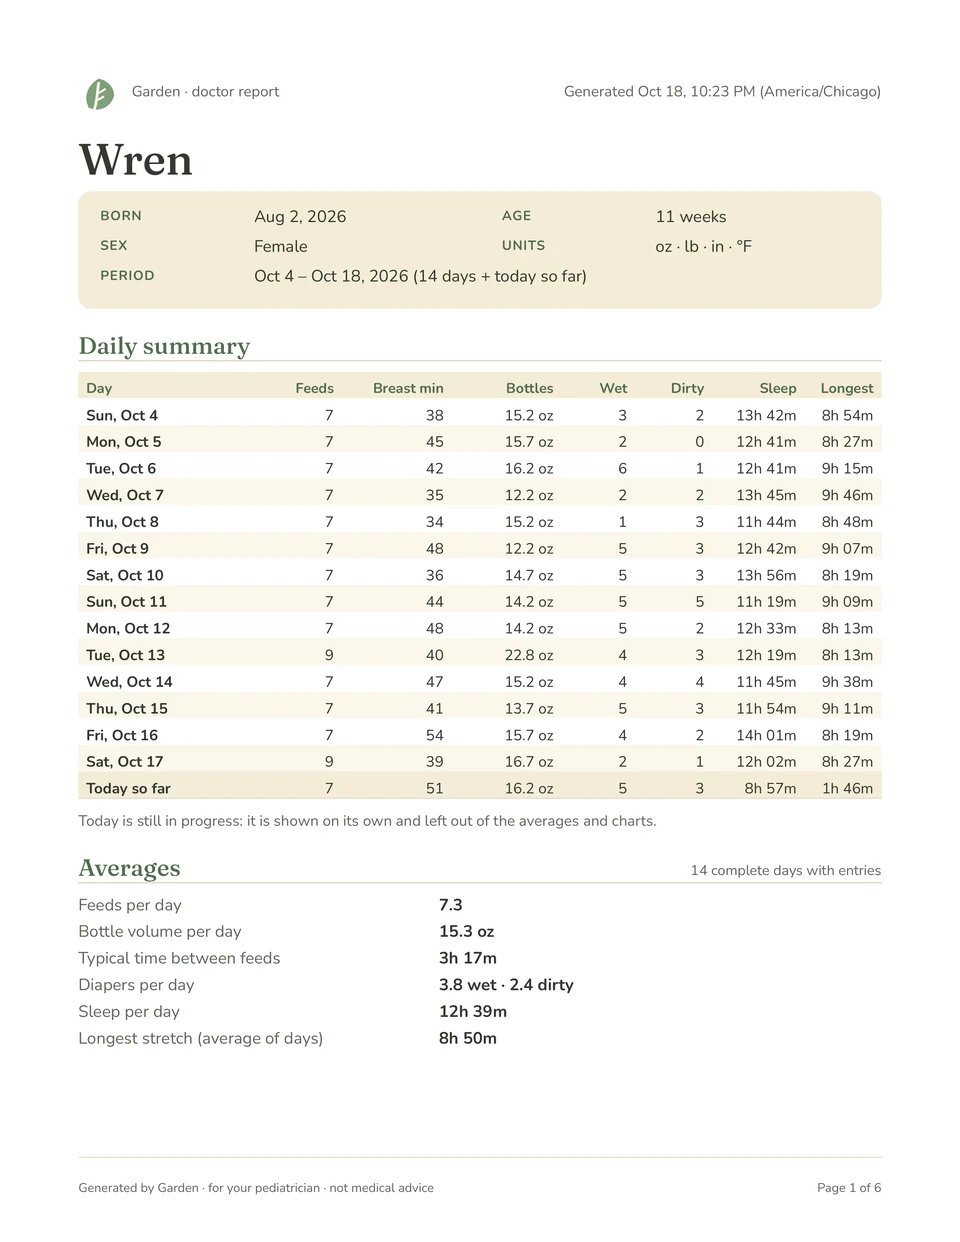
Task: Click the 'Thu, Oct 15' row label
Action: pos(127,708)
